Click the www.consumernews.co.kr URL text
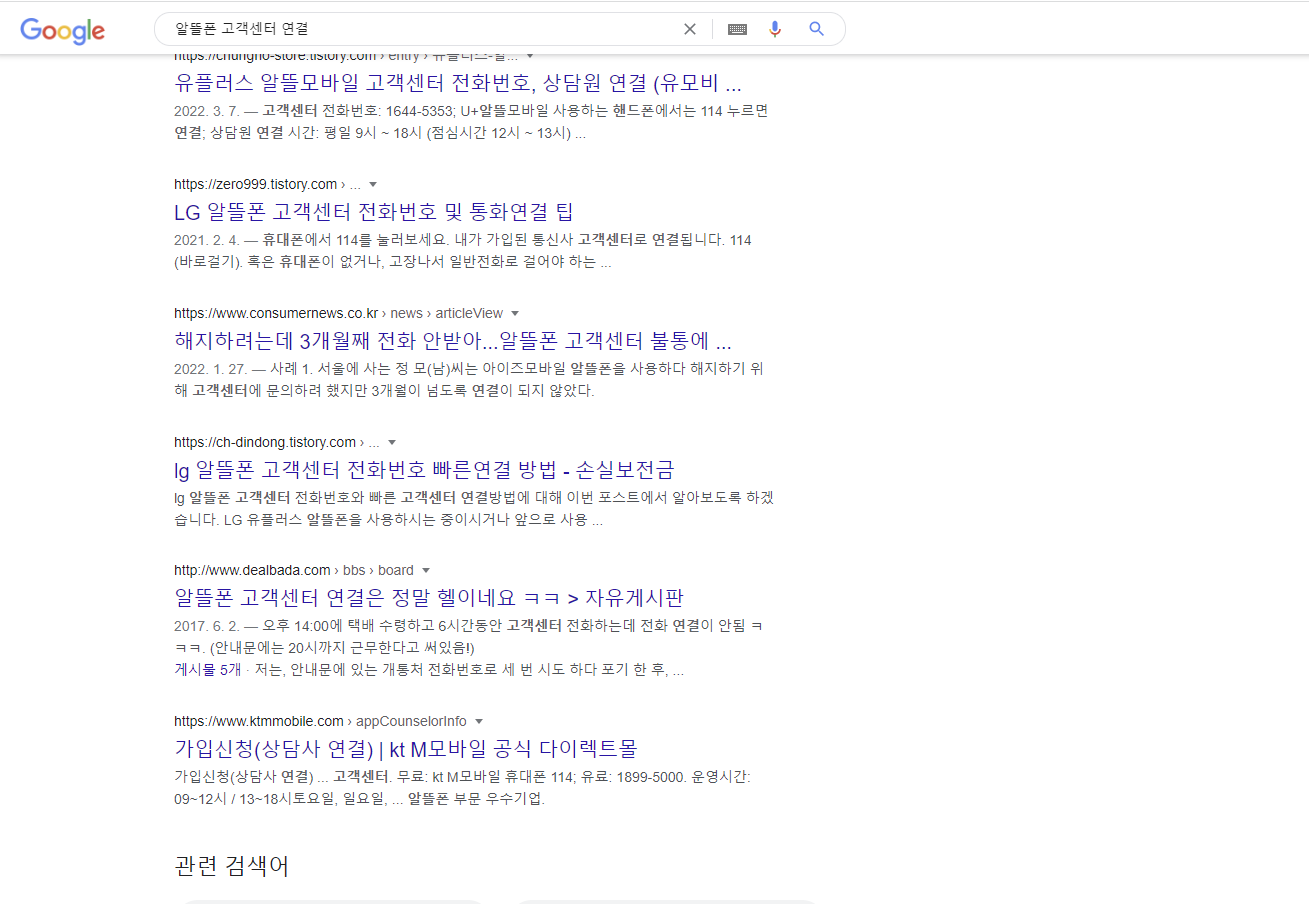 pyautogui.click(x=276, y=313)
